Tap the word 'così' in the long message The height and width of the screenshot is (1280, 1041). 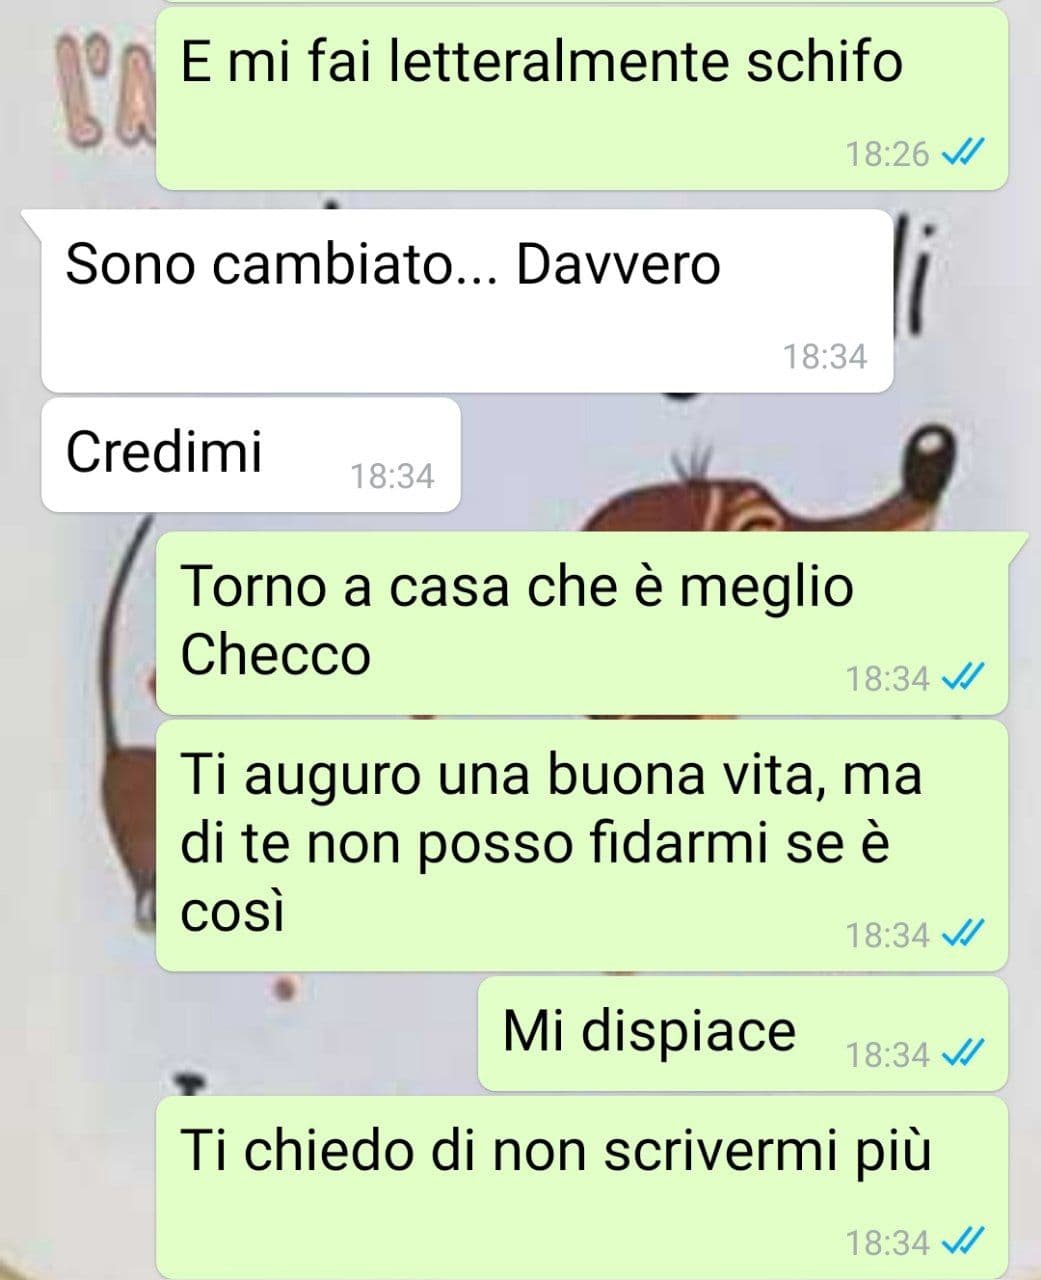232,915
